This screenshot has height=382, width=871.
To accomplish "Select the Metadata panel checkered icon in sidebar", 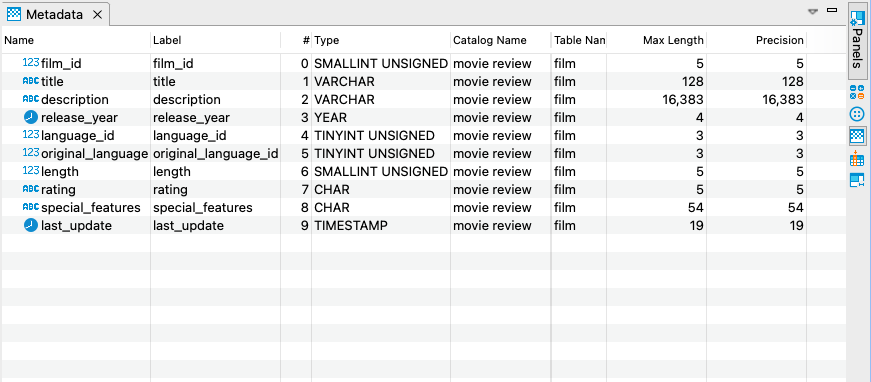I will 857,137.
